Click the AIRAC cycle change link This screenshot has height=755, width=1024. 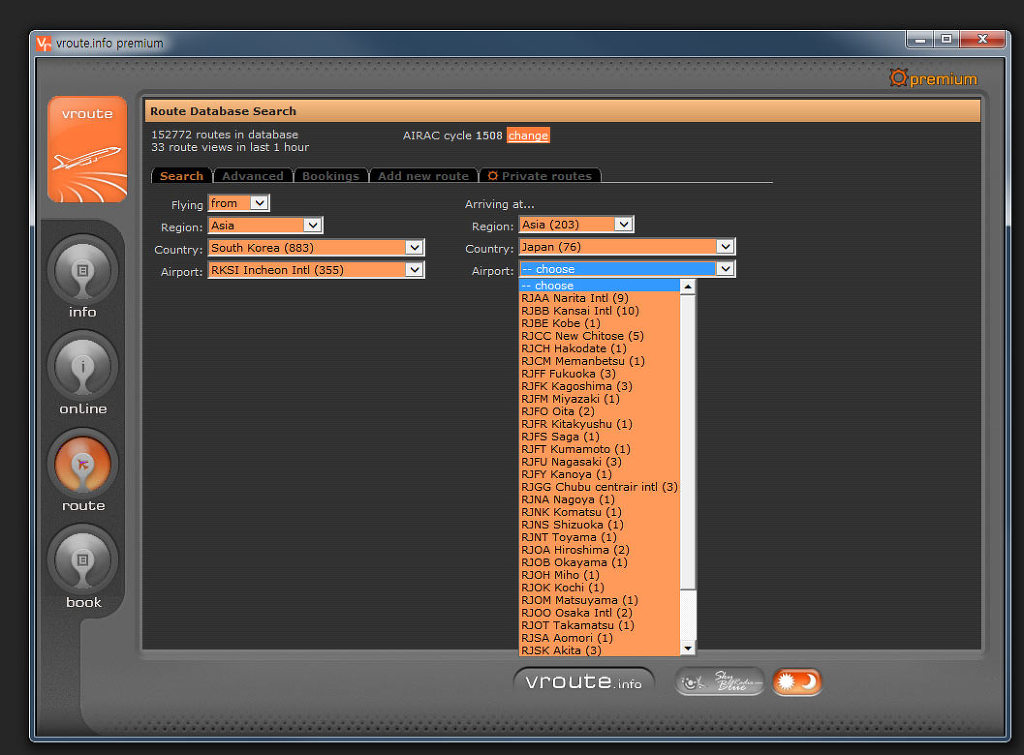click(x=527, y=135)
